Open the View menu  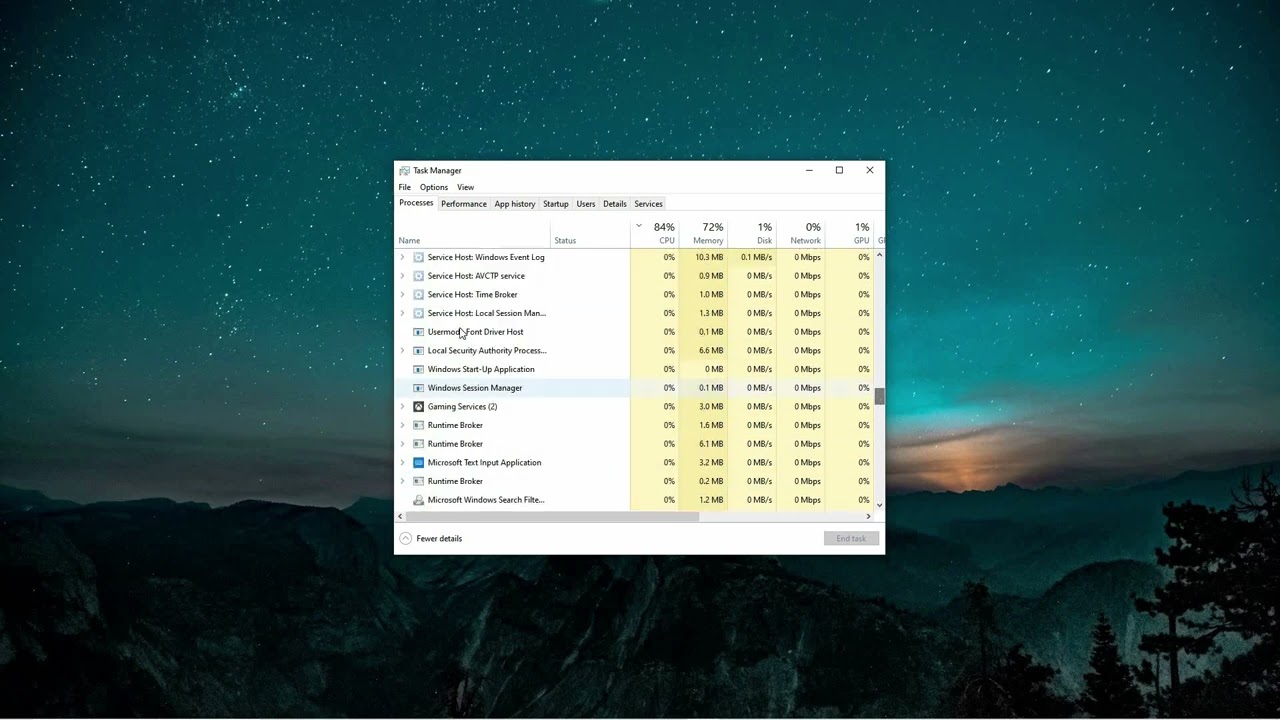466,187
